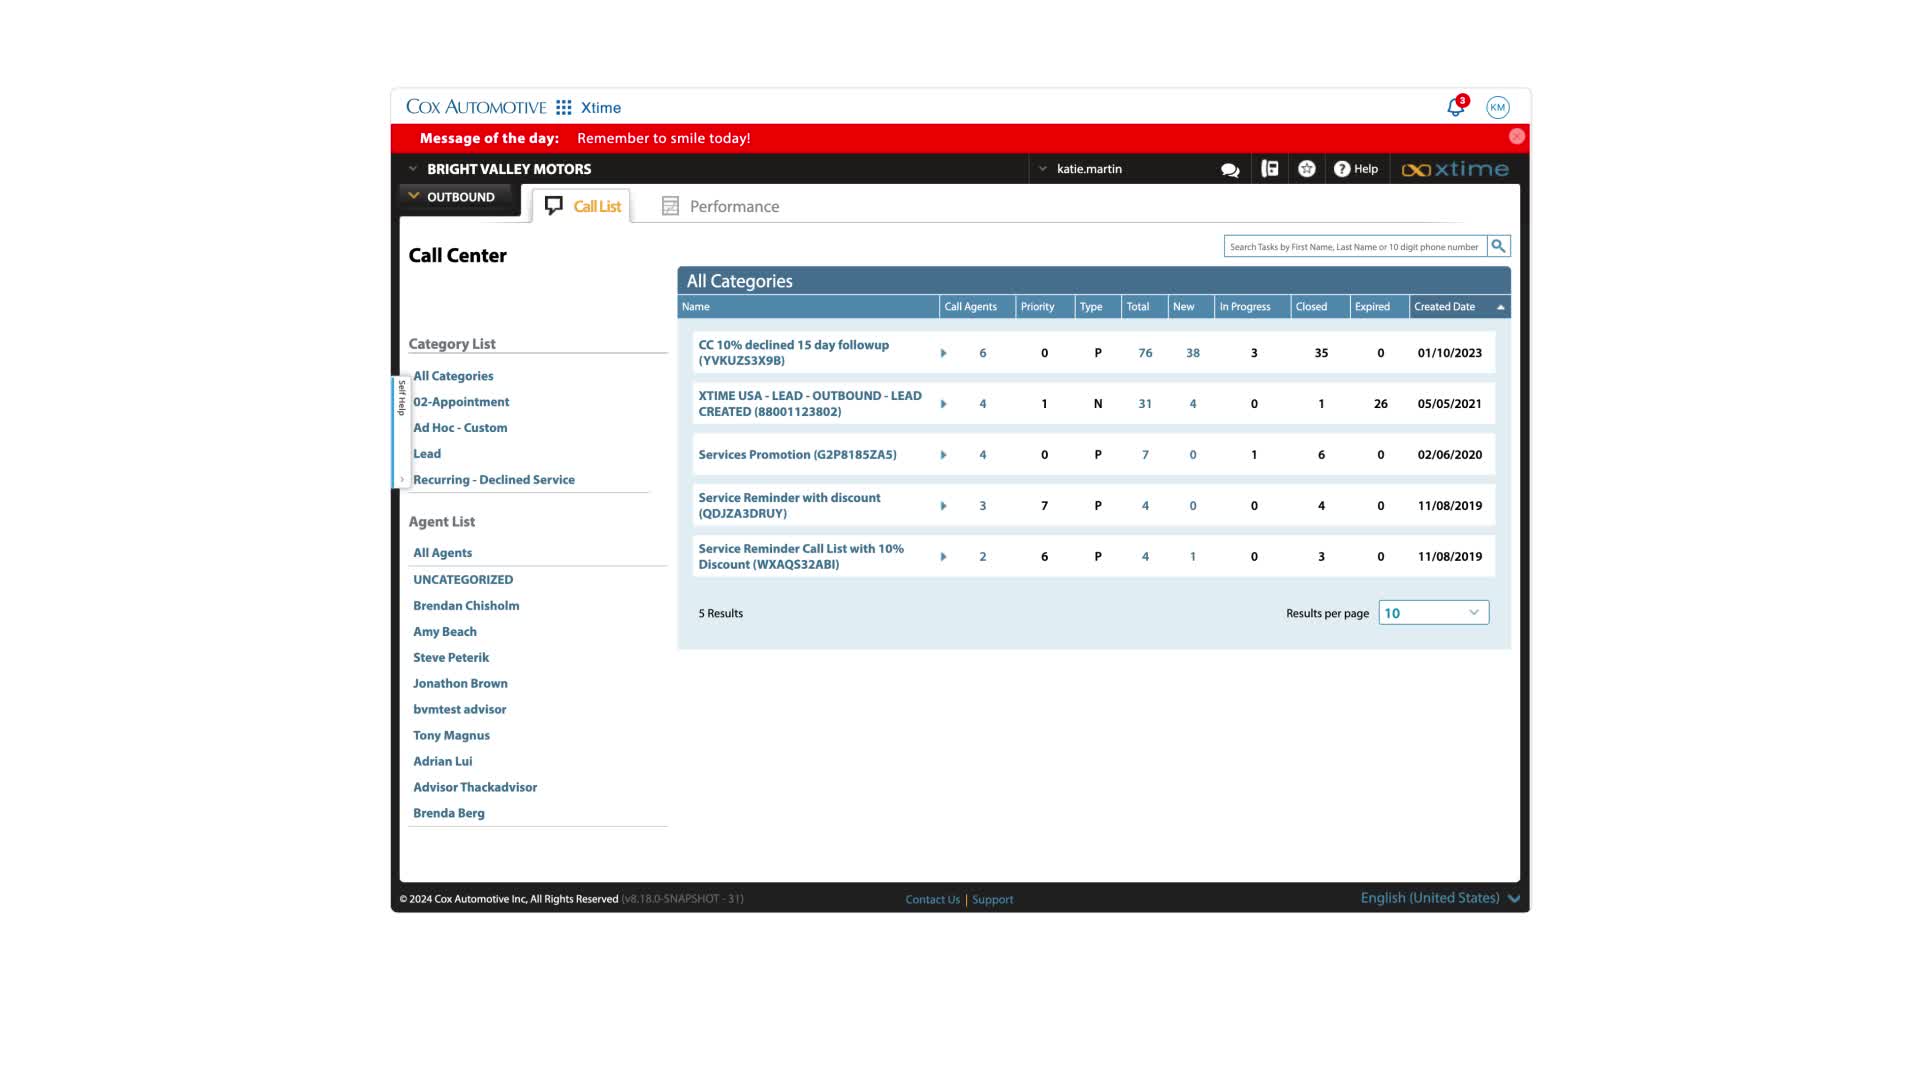The height and width of the screenshot is (1080, 1920).
Task: Select the star favorites icon in the toolbar
Action: tap(1306, 169)
